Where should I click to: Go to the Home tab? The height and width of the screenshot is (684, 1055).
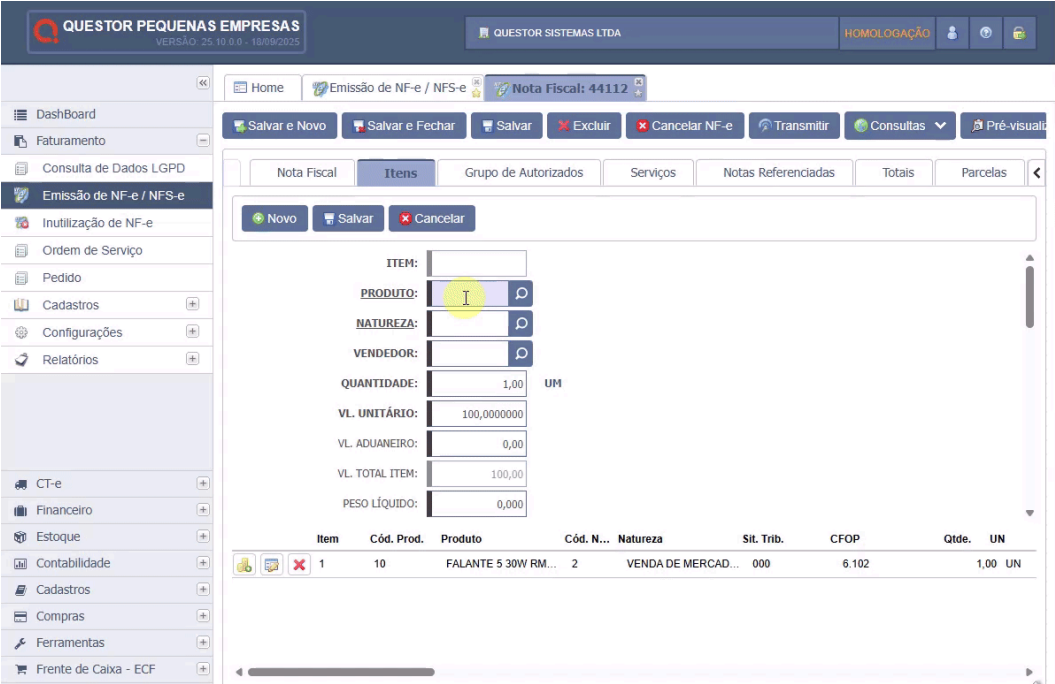(x=259, y=88)
